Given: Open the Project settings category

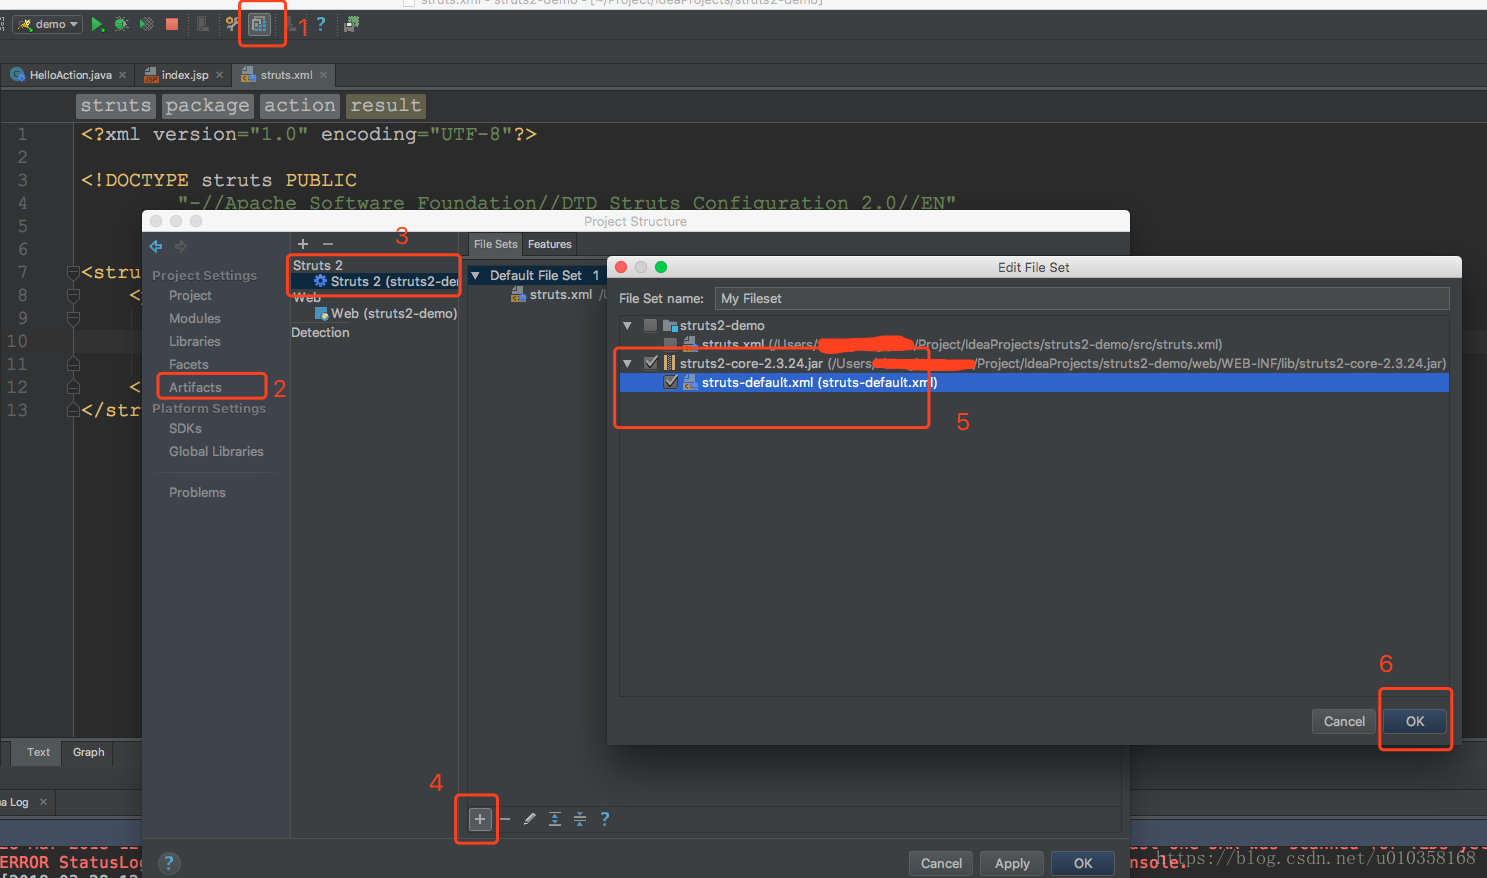Looking at the screenshot, I should pos(190,296).
